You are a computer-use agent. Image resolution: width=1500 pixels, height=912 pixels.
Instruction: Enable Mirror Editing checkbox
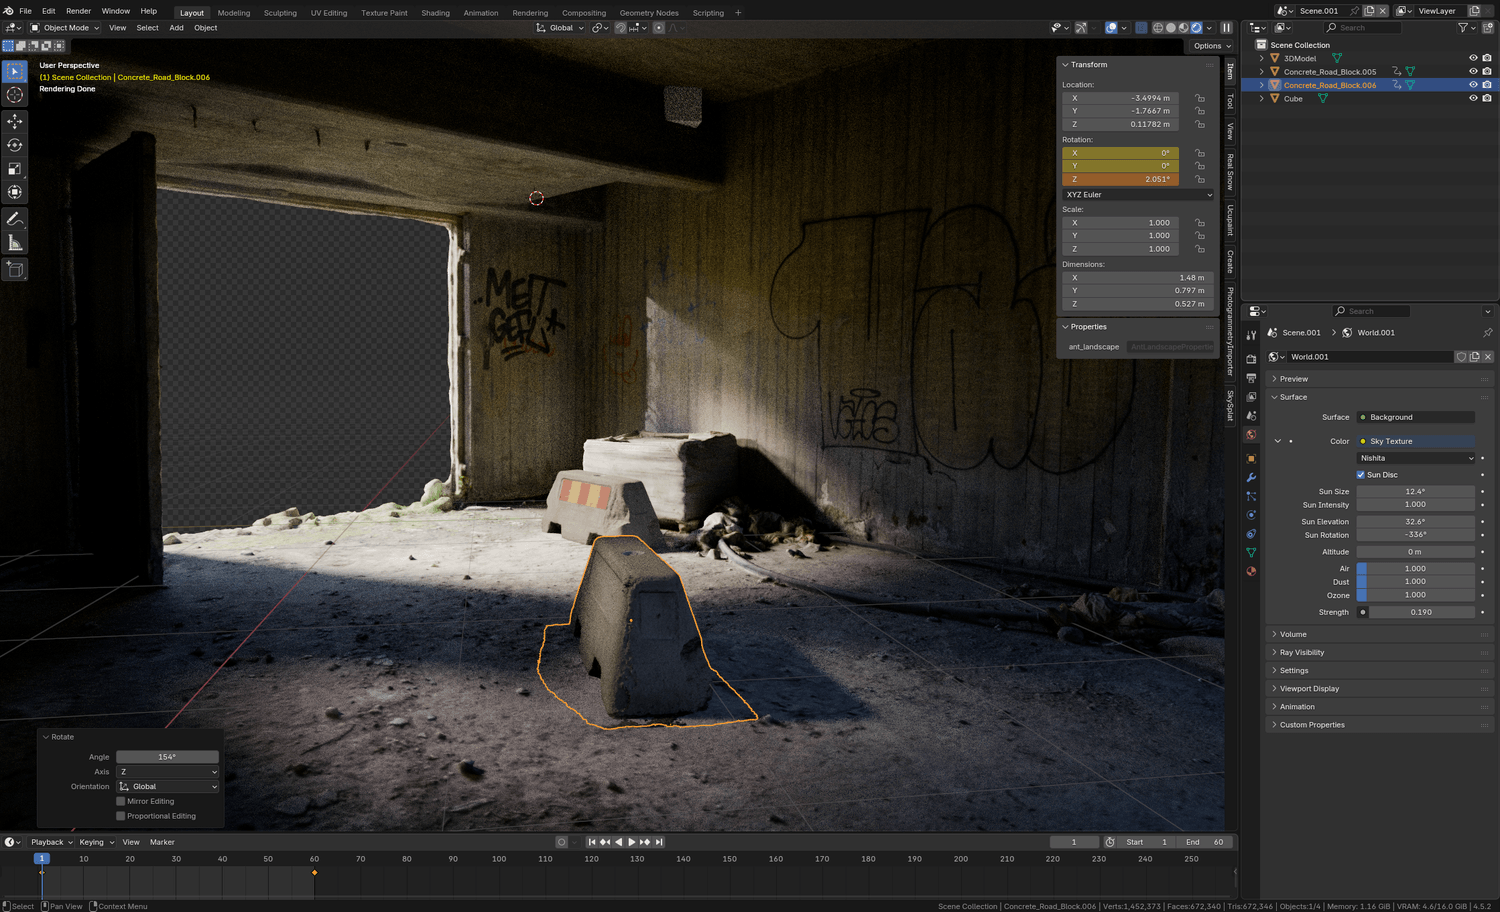[121, 801]
